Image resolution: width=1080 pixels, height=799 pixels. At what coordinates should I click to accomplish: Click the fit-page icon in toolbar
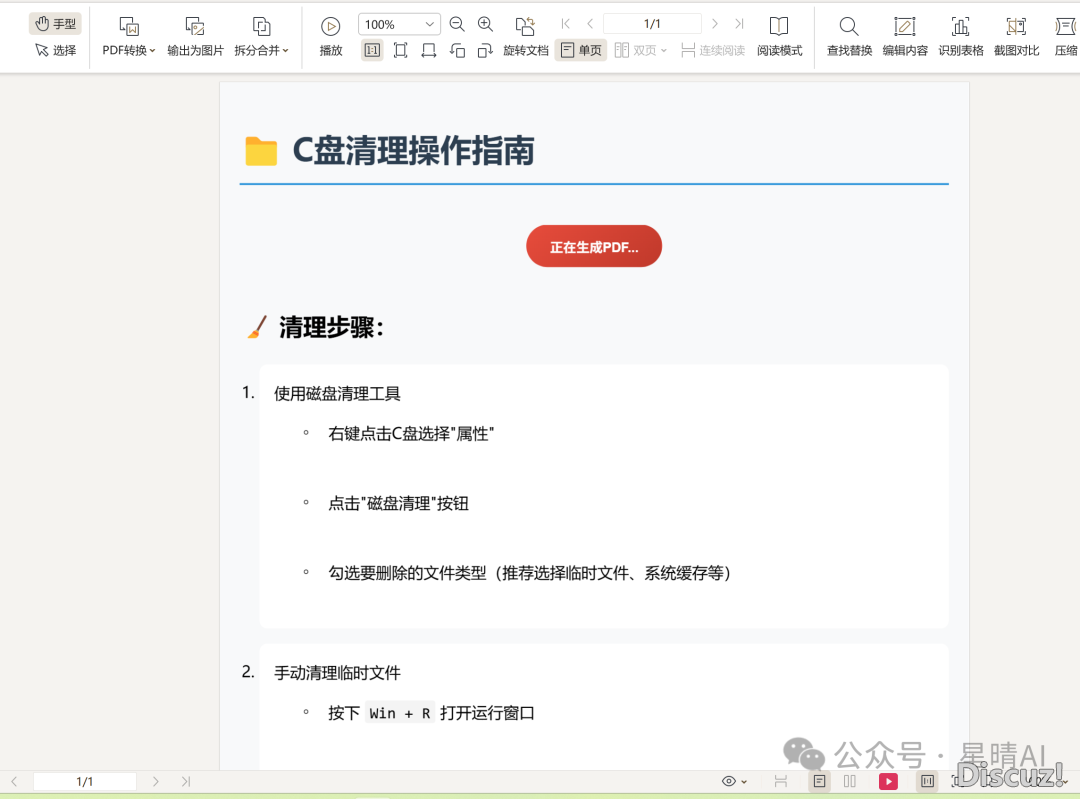tap(400, 50)
